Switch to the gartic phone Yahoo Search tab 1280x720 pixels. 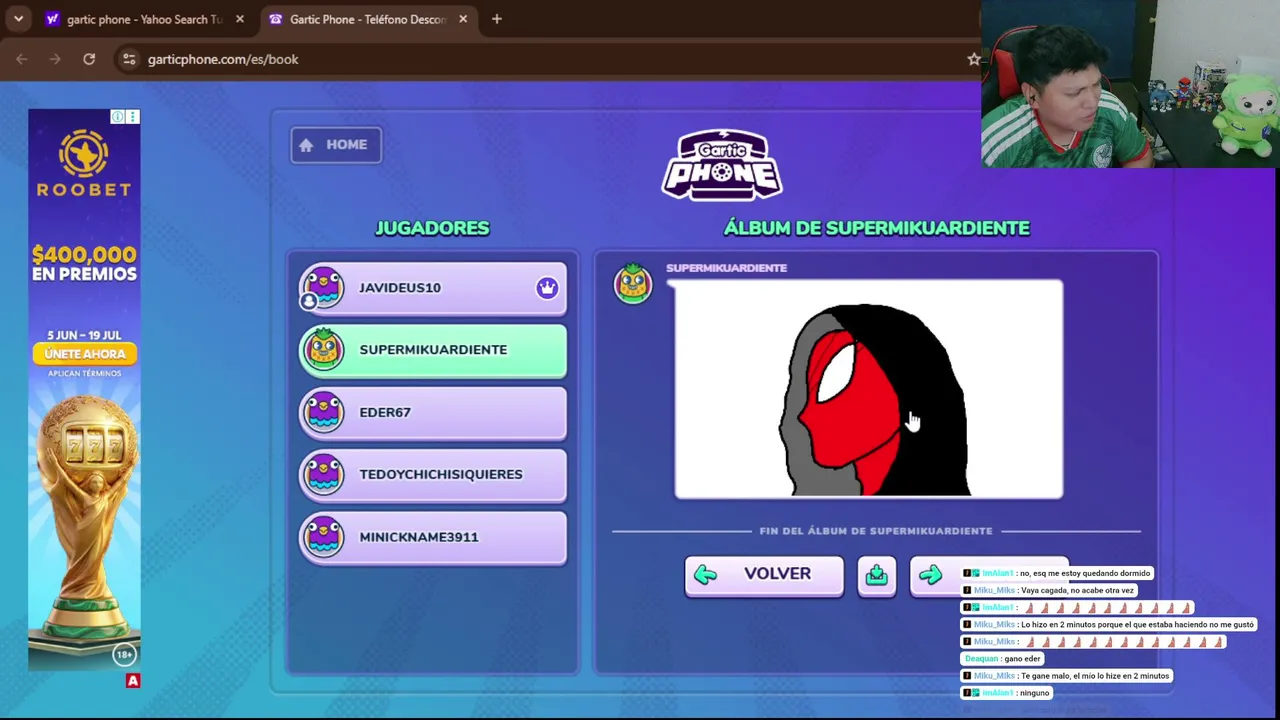144,19
